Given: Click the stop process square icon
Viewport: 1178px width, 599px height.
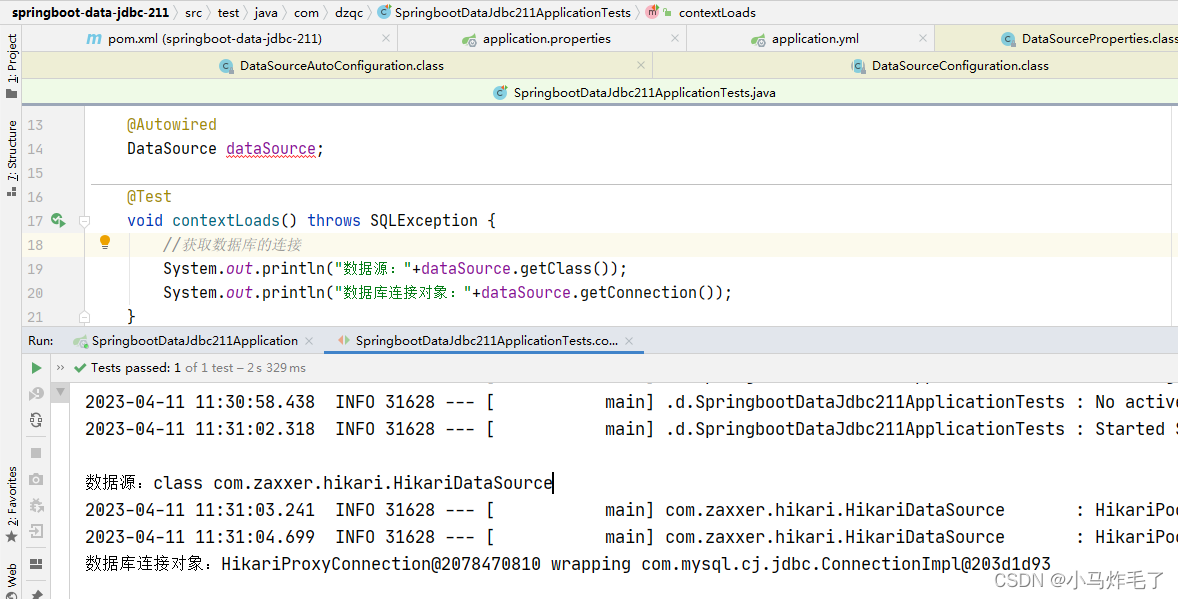Looking at the screenshot, I should click(x=36, y=453).
